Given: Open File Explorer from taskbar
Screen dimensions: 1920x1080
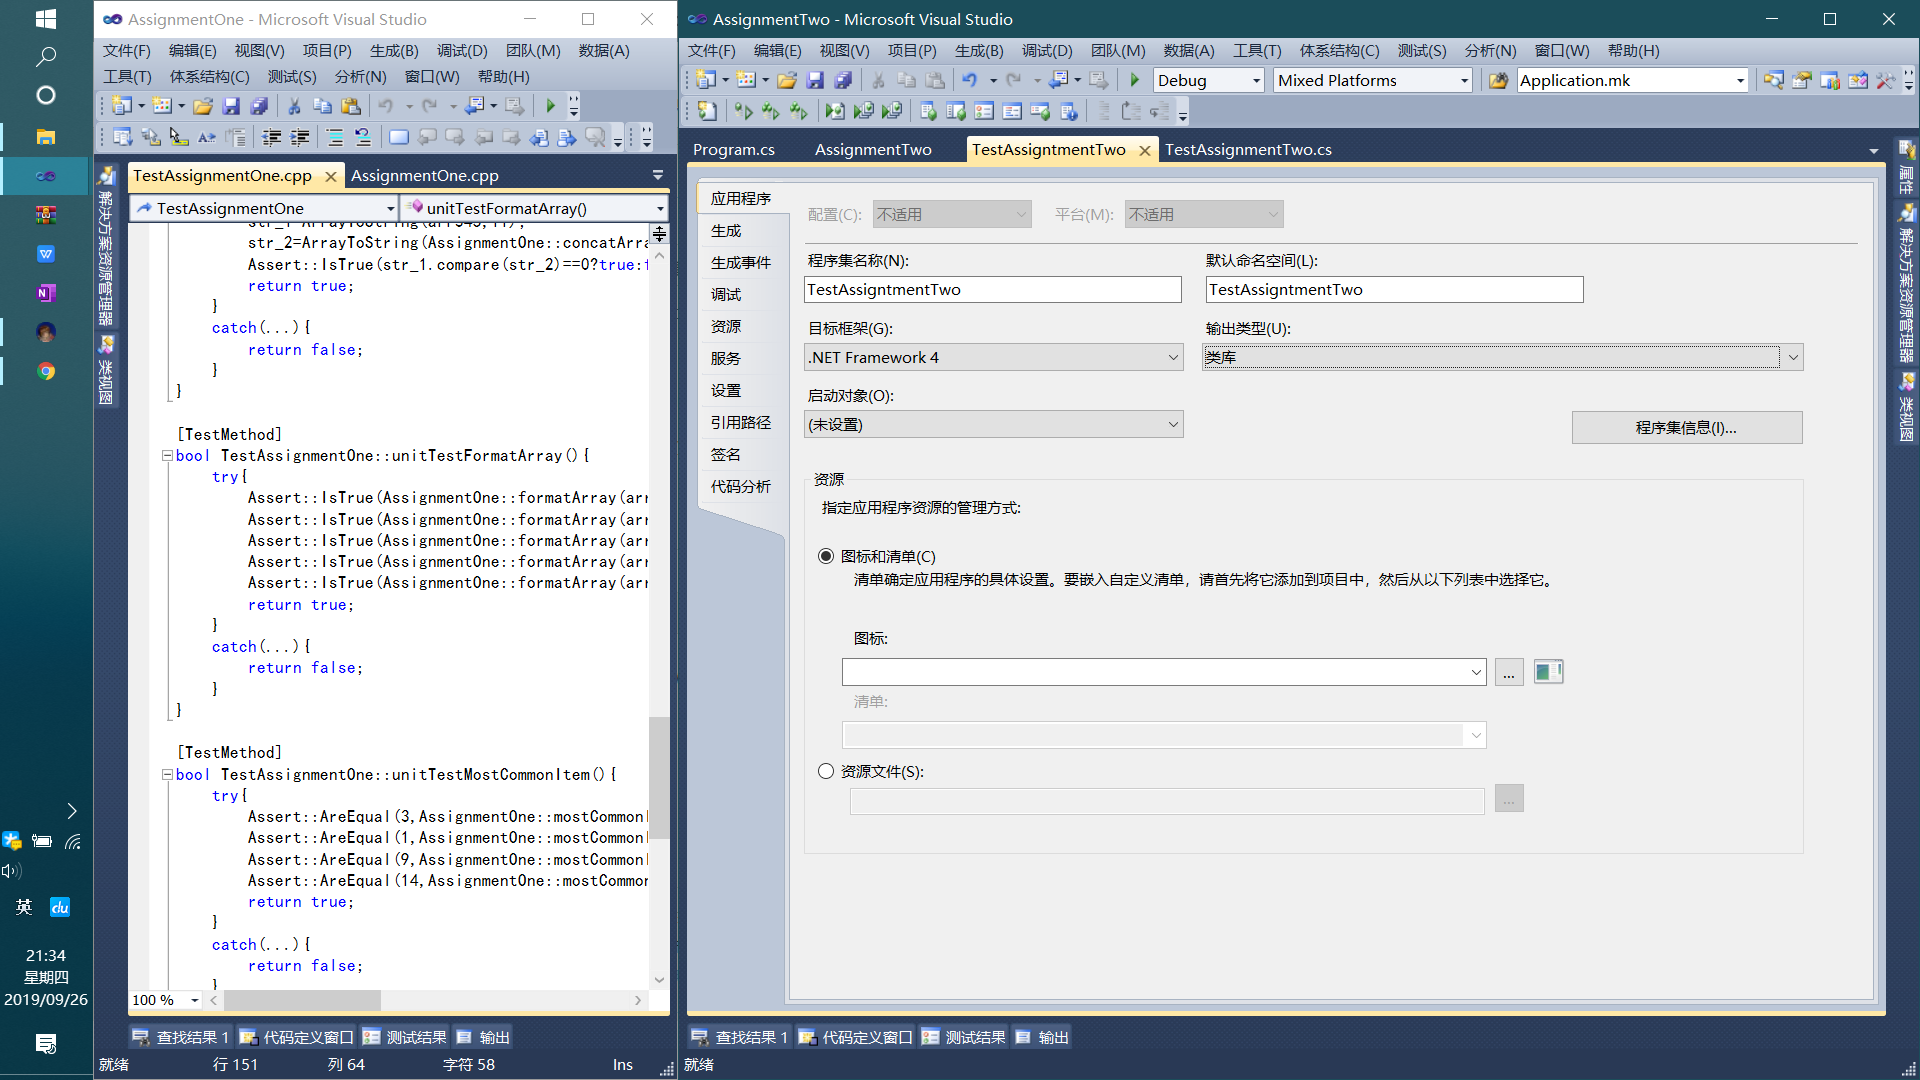Looking at the screenshot, I should (46, 136).
